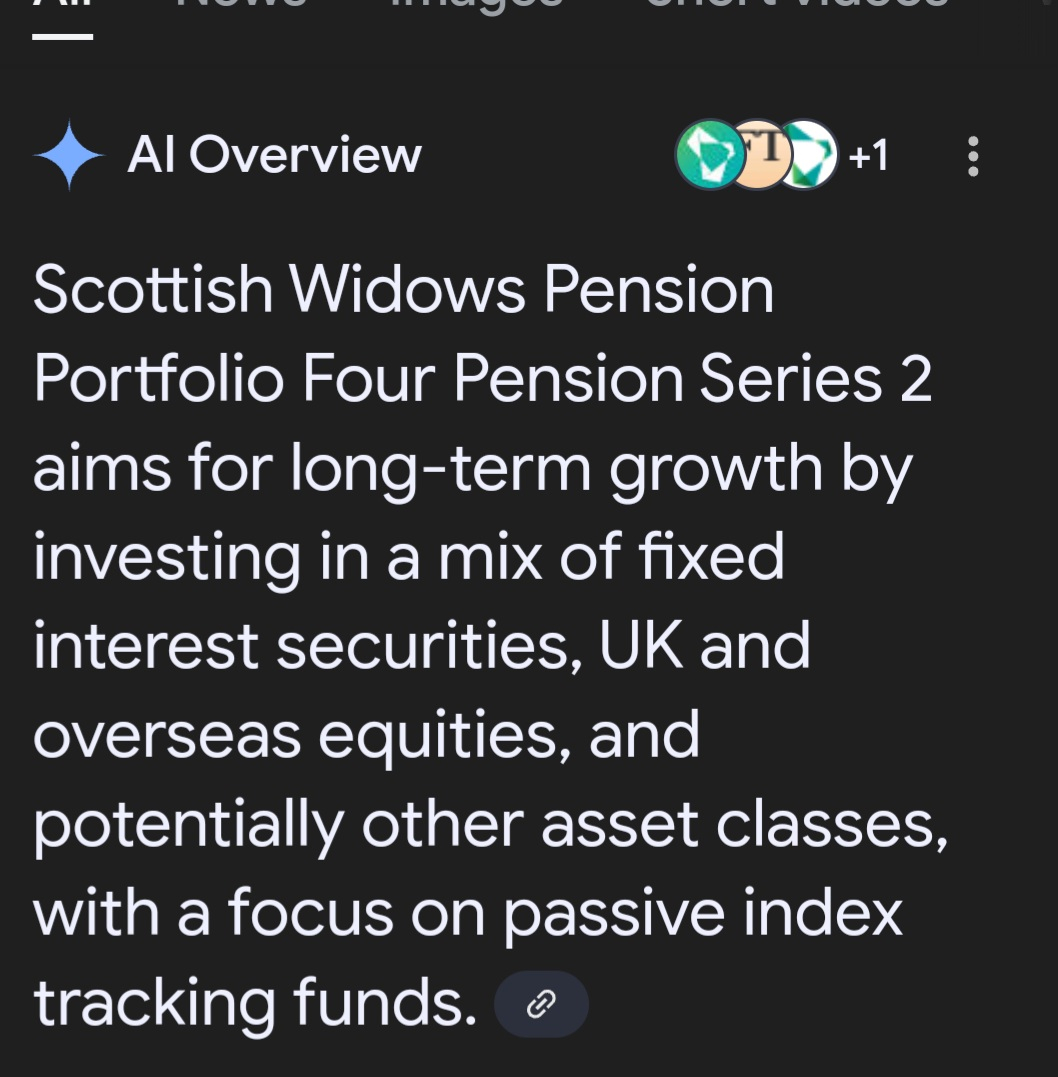Click the 'interest securities, UK and' line
This screenshot has height=1077, width=1058.
(422, 646)
